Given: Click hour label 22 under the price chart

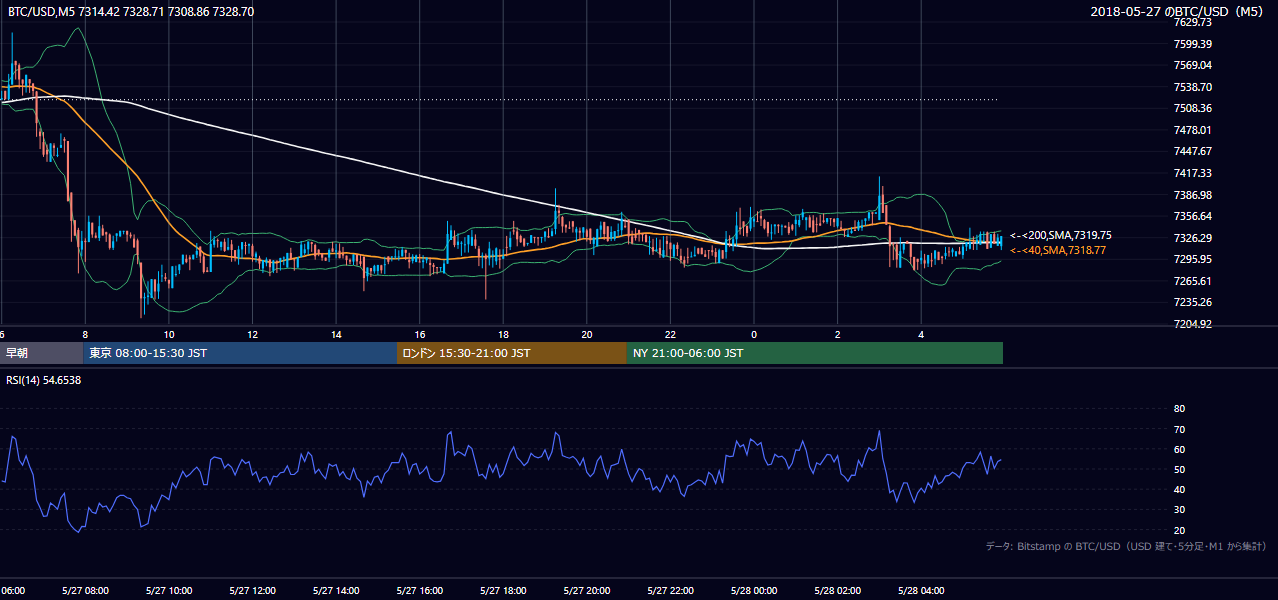Looking at the screenshot, I should click(x=670, y=334).
